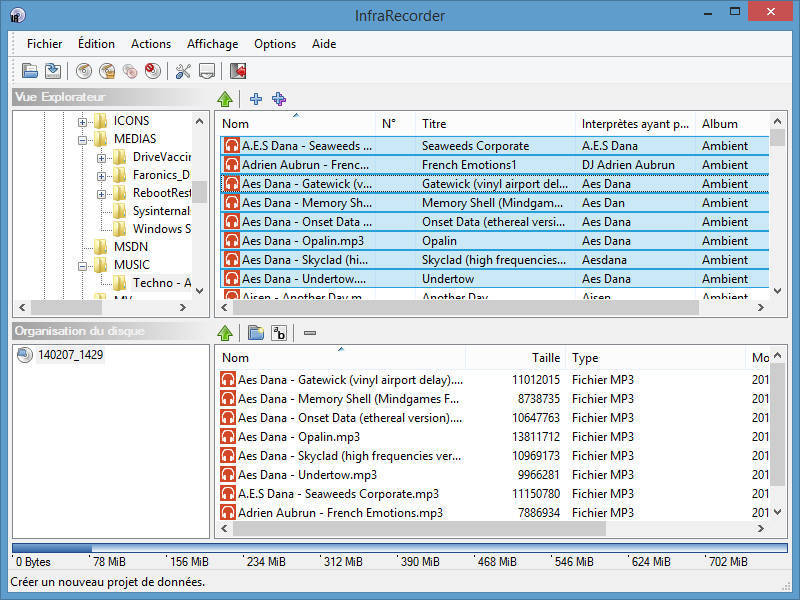Click the Save project toolbar icon
The image size is (800, 600).
(x=53, y=71)
